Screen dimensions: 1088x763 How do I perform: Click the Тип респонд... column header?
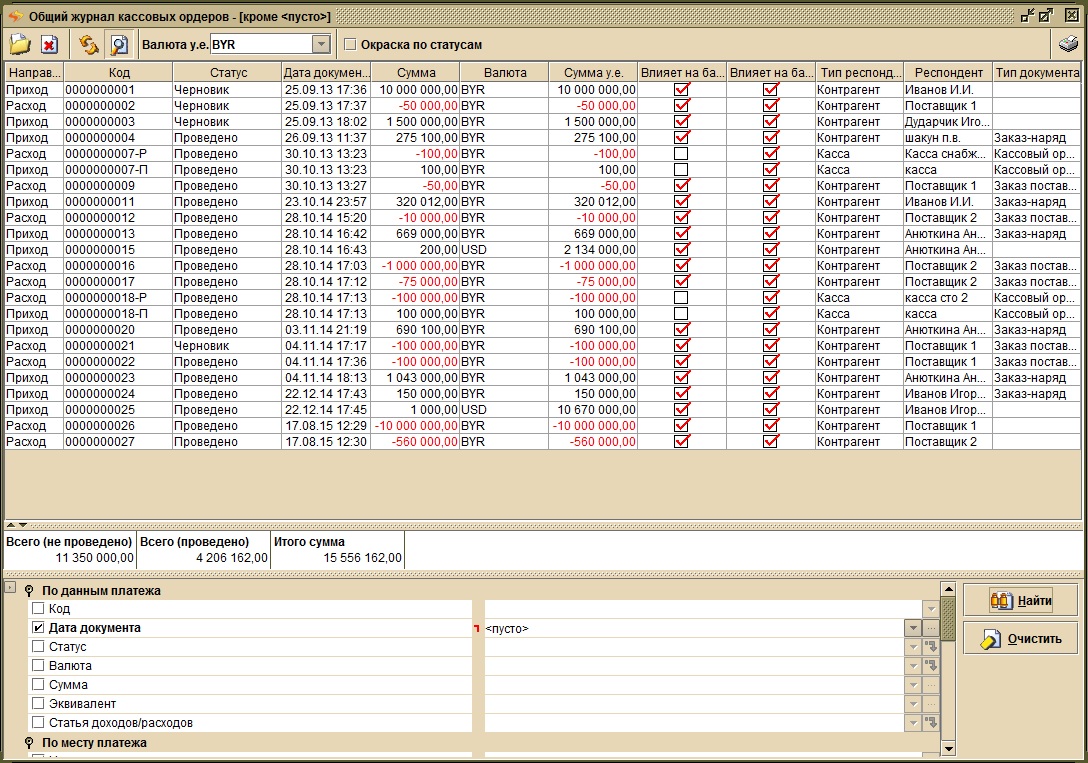click(x=860, y=72)
